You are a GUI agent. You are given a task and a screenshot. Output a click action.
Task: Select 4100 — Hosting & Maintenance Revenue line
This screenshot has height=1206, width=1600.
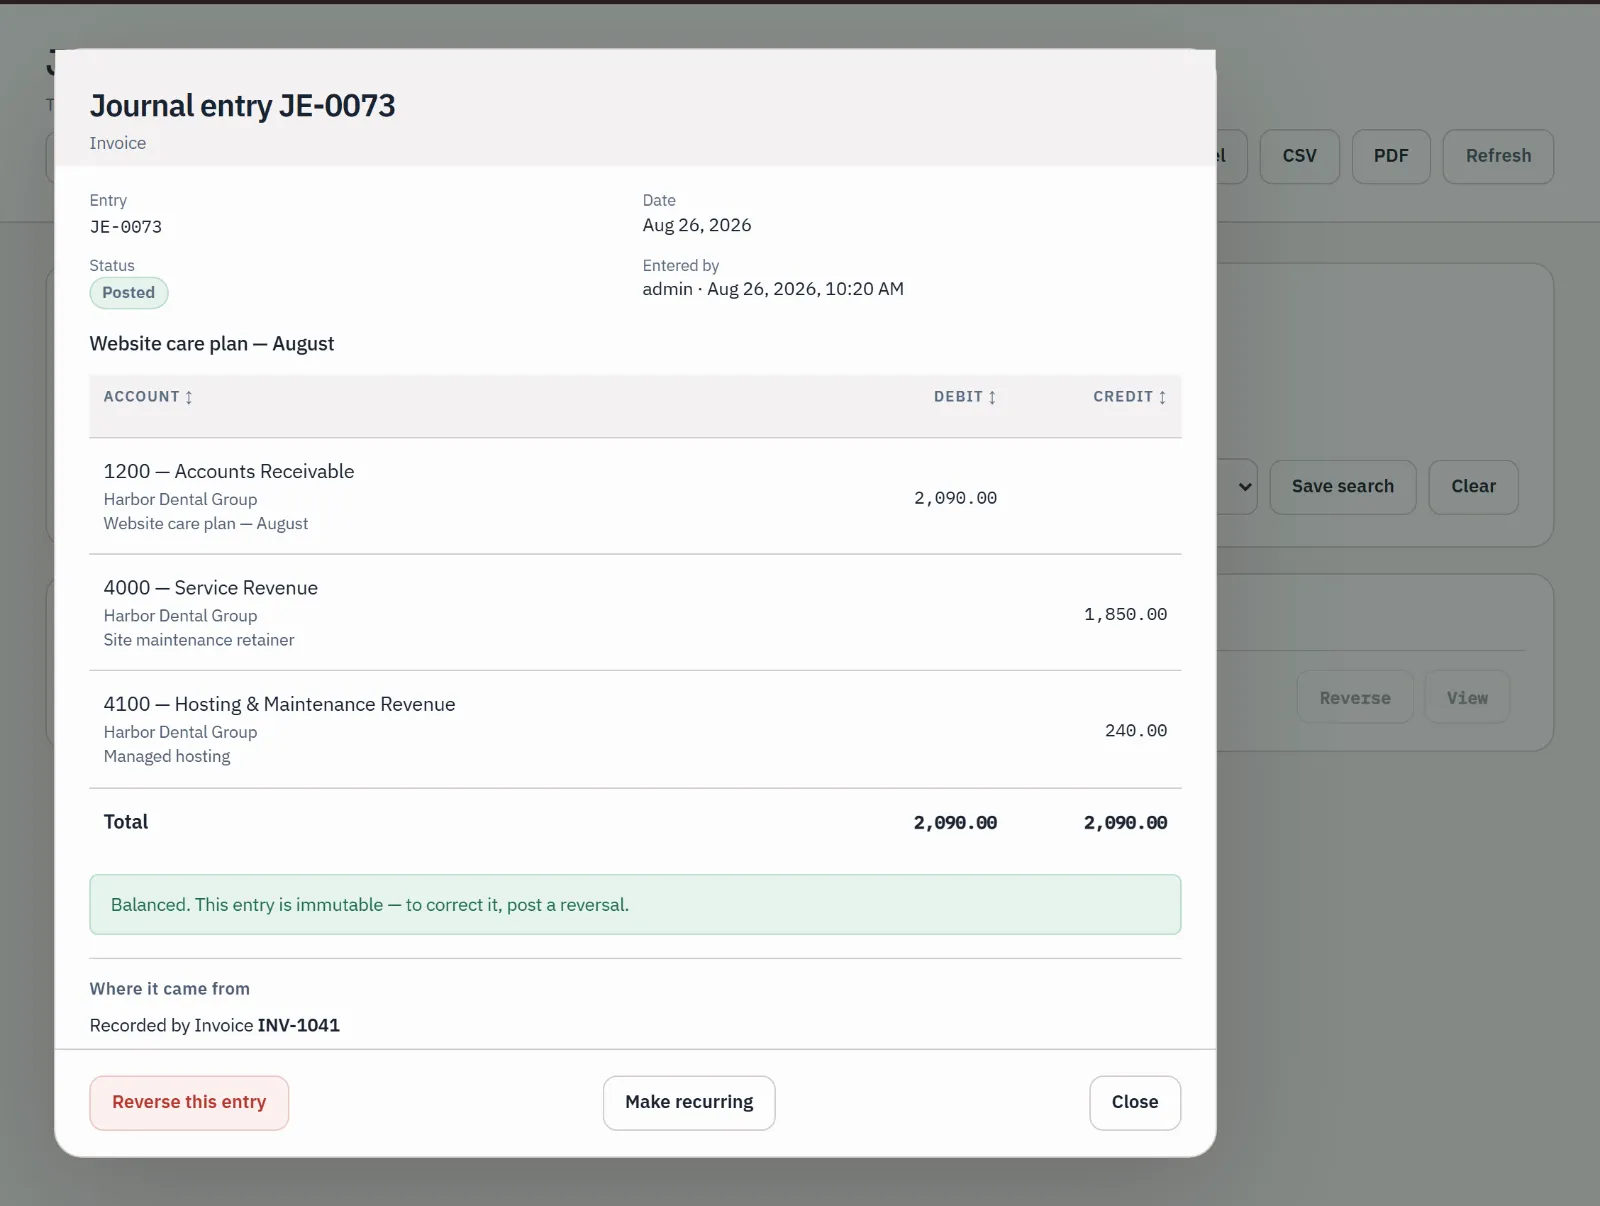pos(635,730)
